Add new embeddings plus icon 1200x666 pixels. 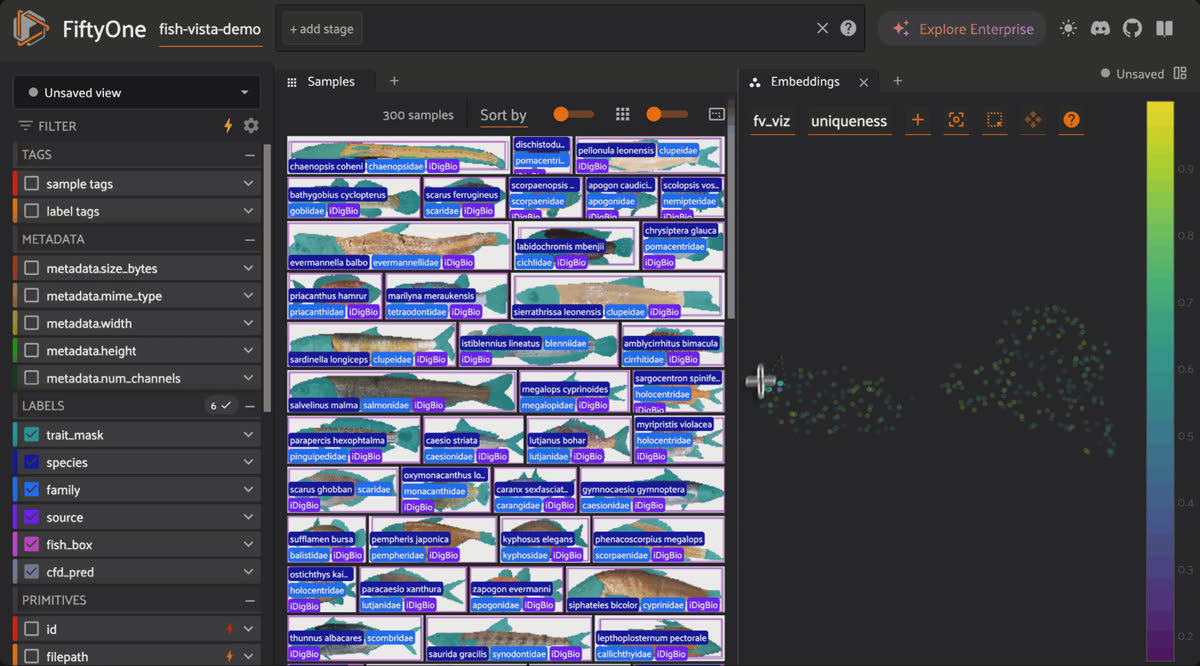[917, 120]
